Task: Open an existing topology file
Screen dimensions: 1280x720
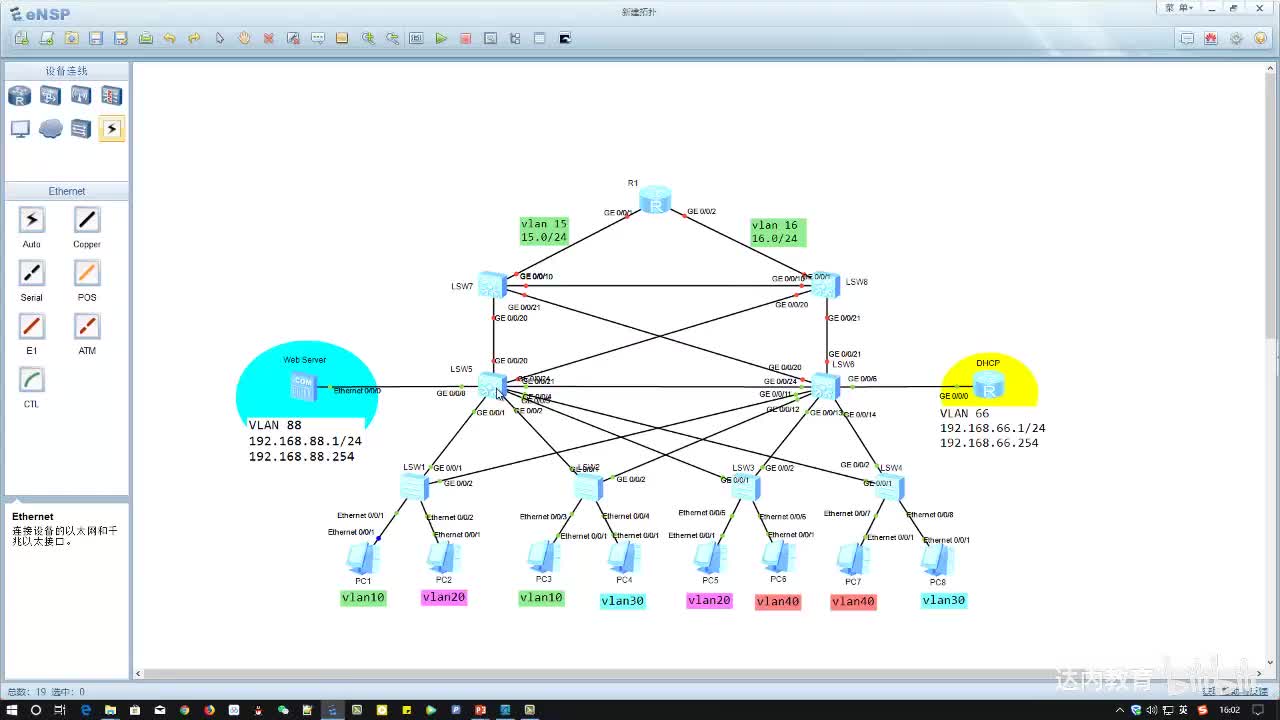Action: coord(71,38)
